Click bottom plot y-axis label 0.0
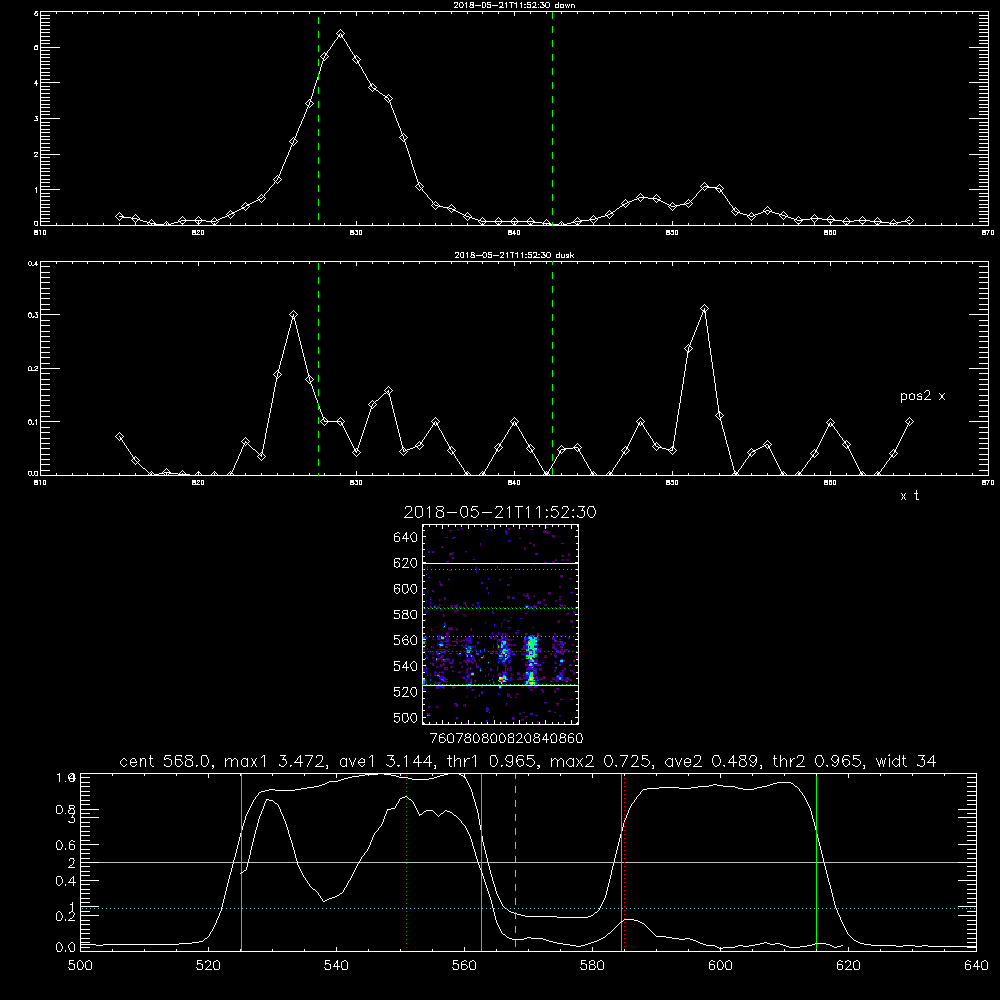 (x=64, y=948)
